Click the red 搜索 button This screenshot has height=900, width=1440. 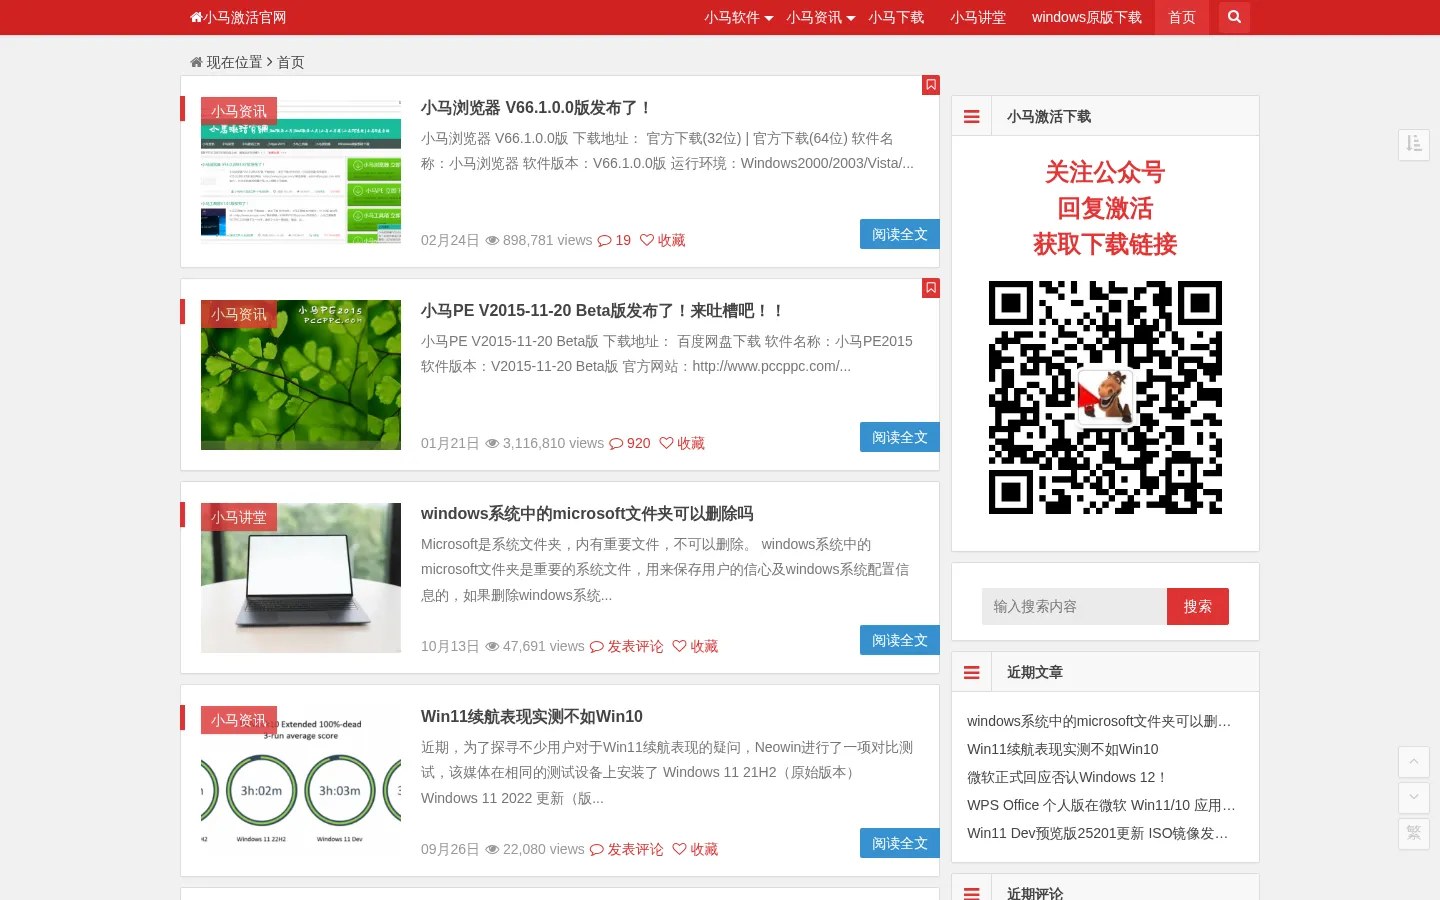pyautogui.click(x=1198, y=606)
